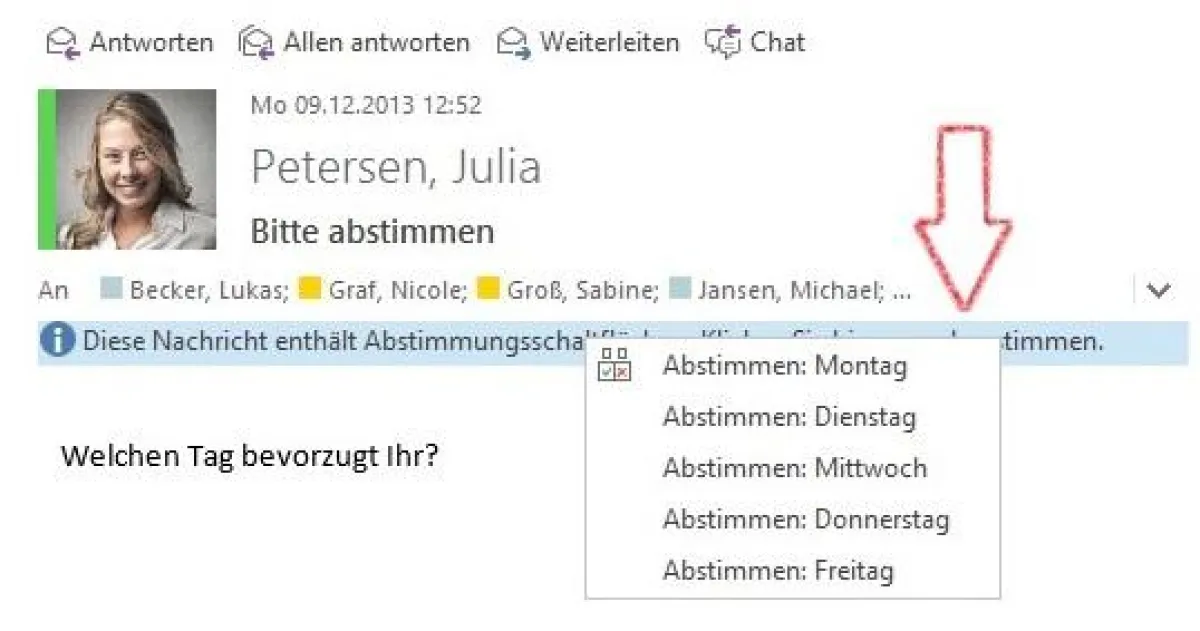This screenshot has width=1200, height=631.
Task: Expand the recipient list with the chevron
Action: (x=1157, y=291)
